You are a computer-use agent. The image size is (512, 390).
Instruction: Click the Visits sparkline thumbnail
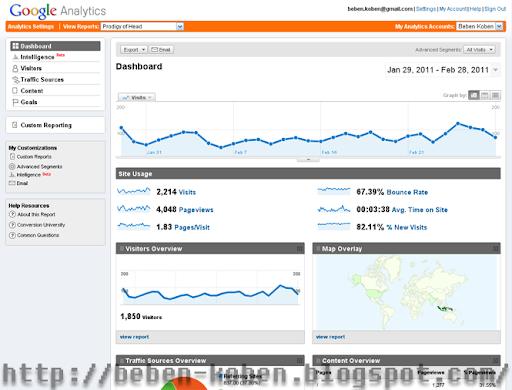pos(134,191)
